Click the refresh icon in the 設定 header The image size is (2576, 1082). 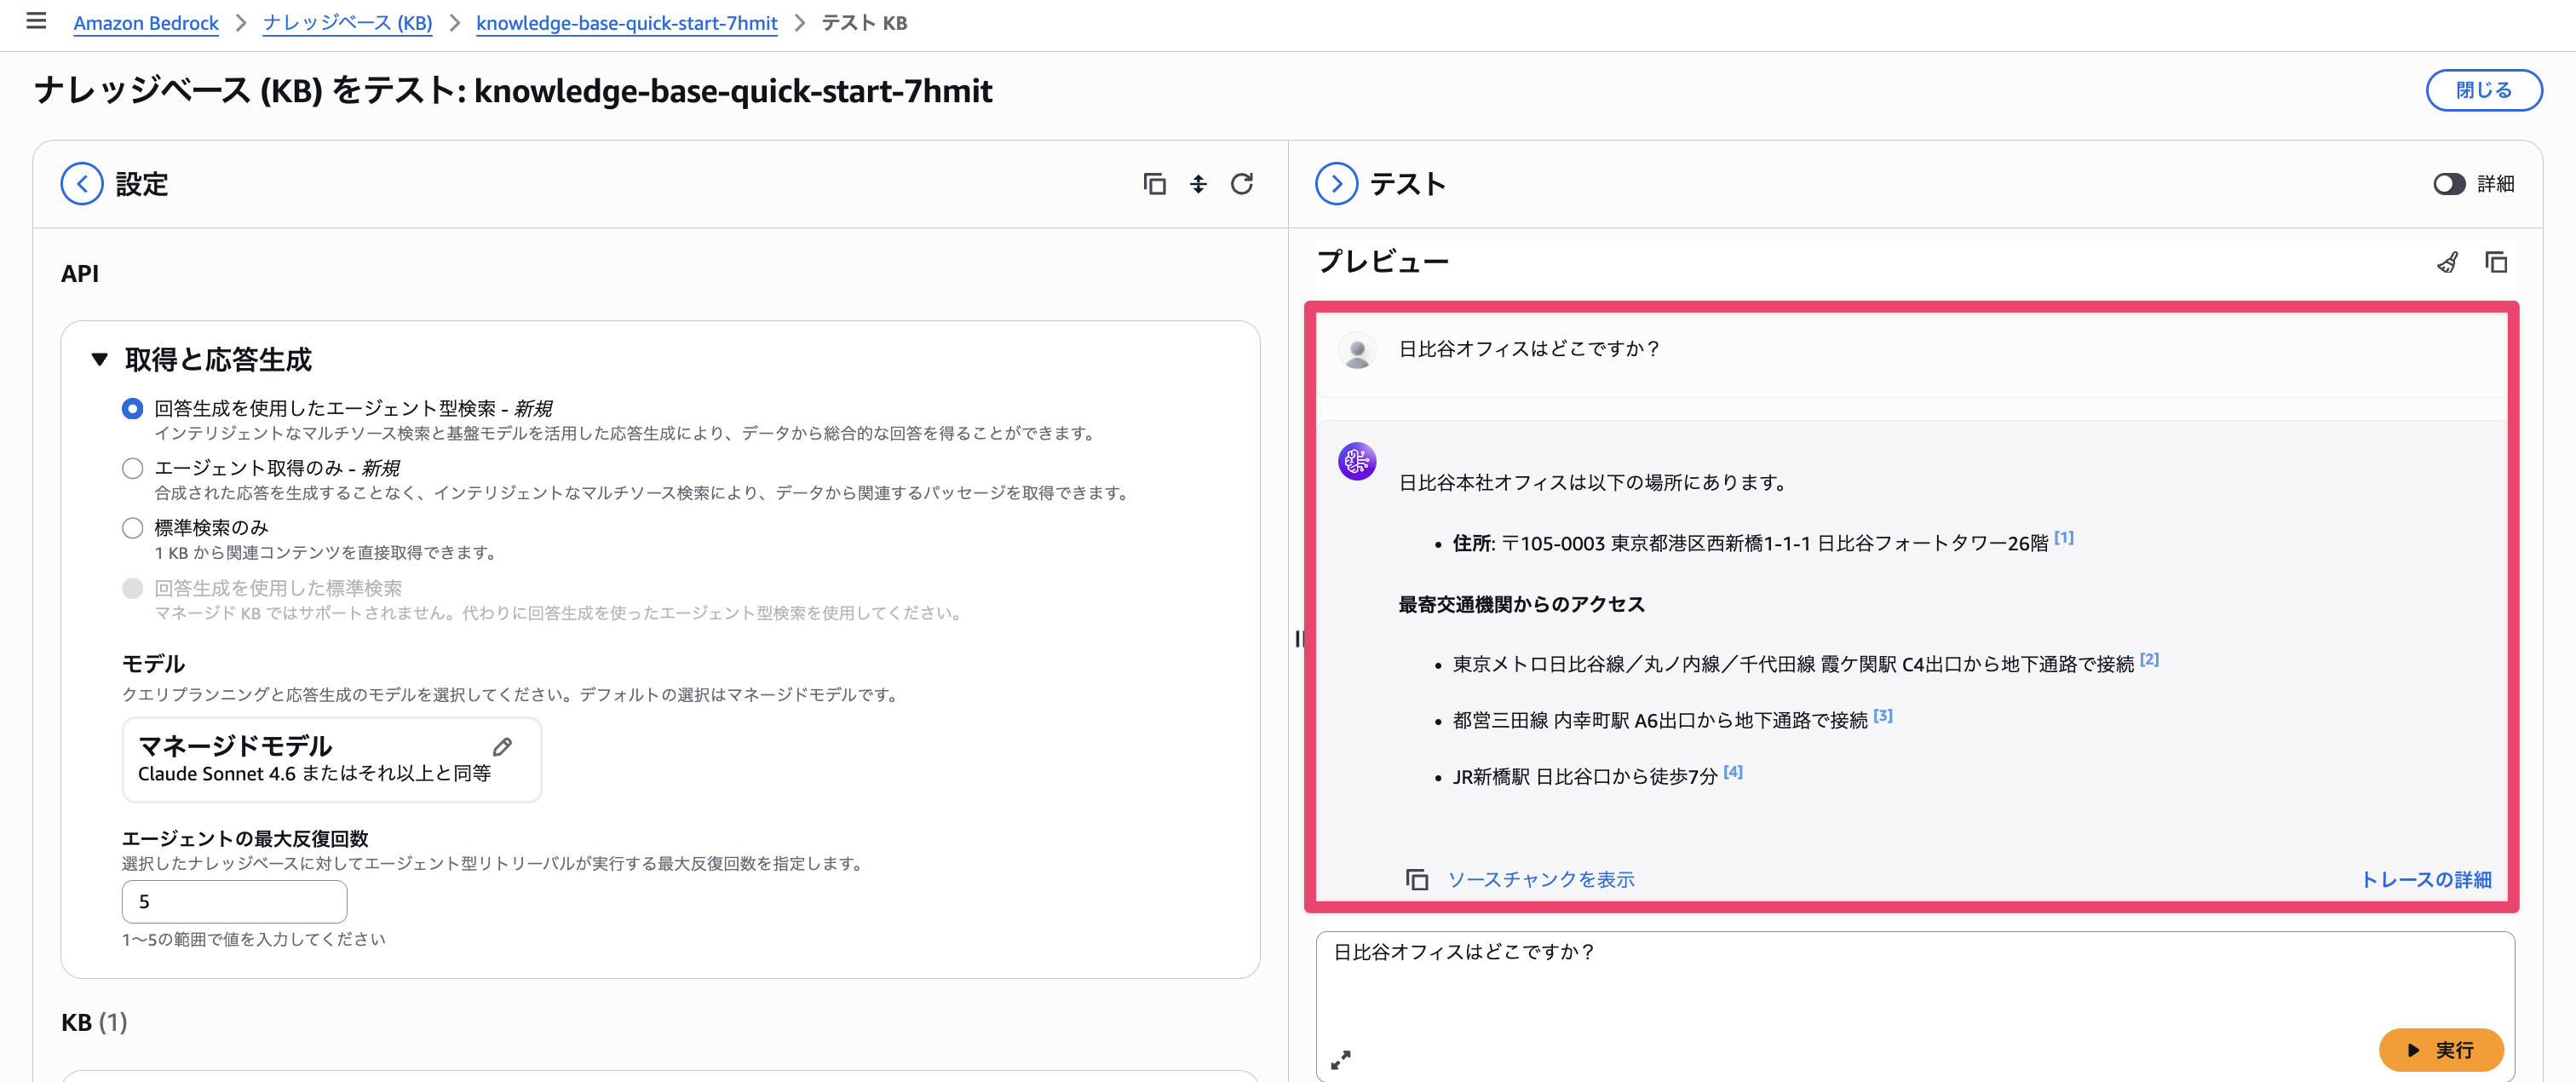tap(1242, 184)
